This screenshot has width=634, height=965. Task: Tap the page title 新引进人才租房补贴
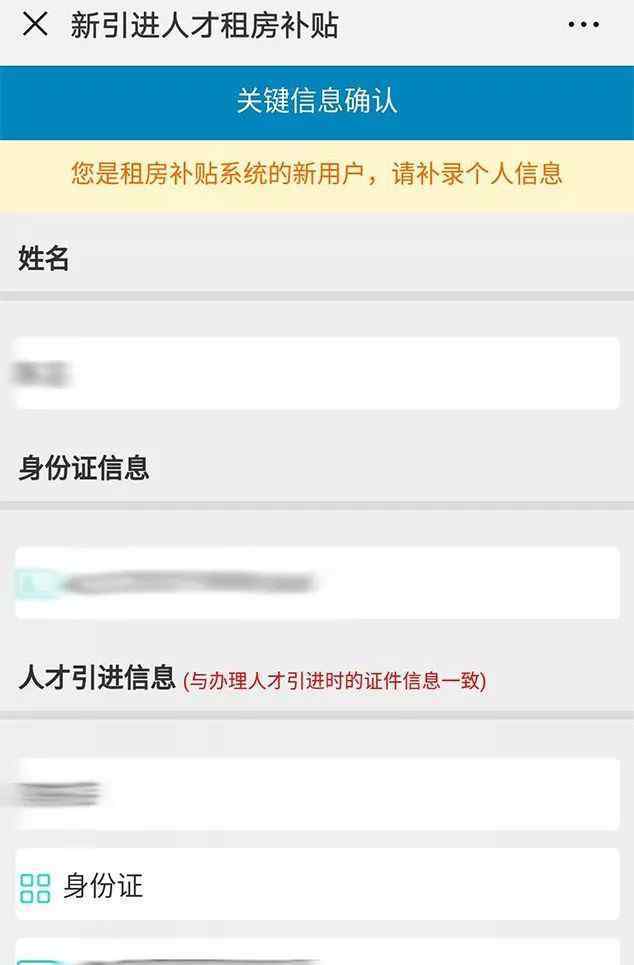pyautogui.click(x=204, y=26)
